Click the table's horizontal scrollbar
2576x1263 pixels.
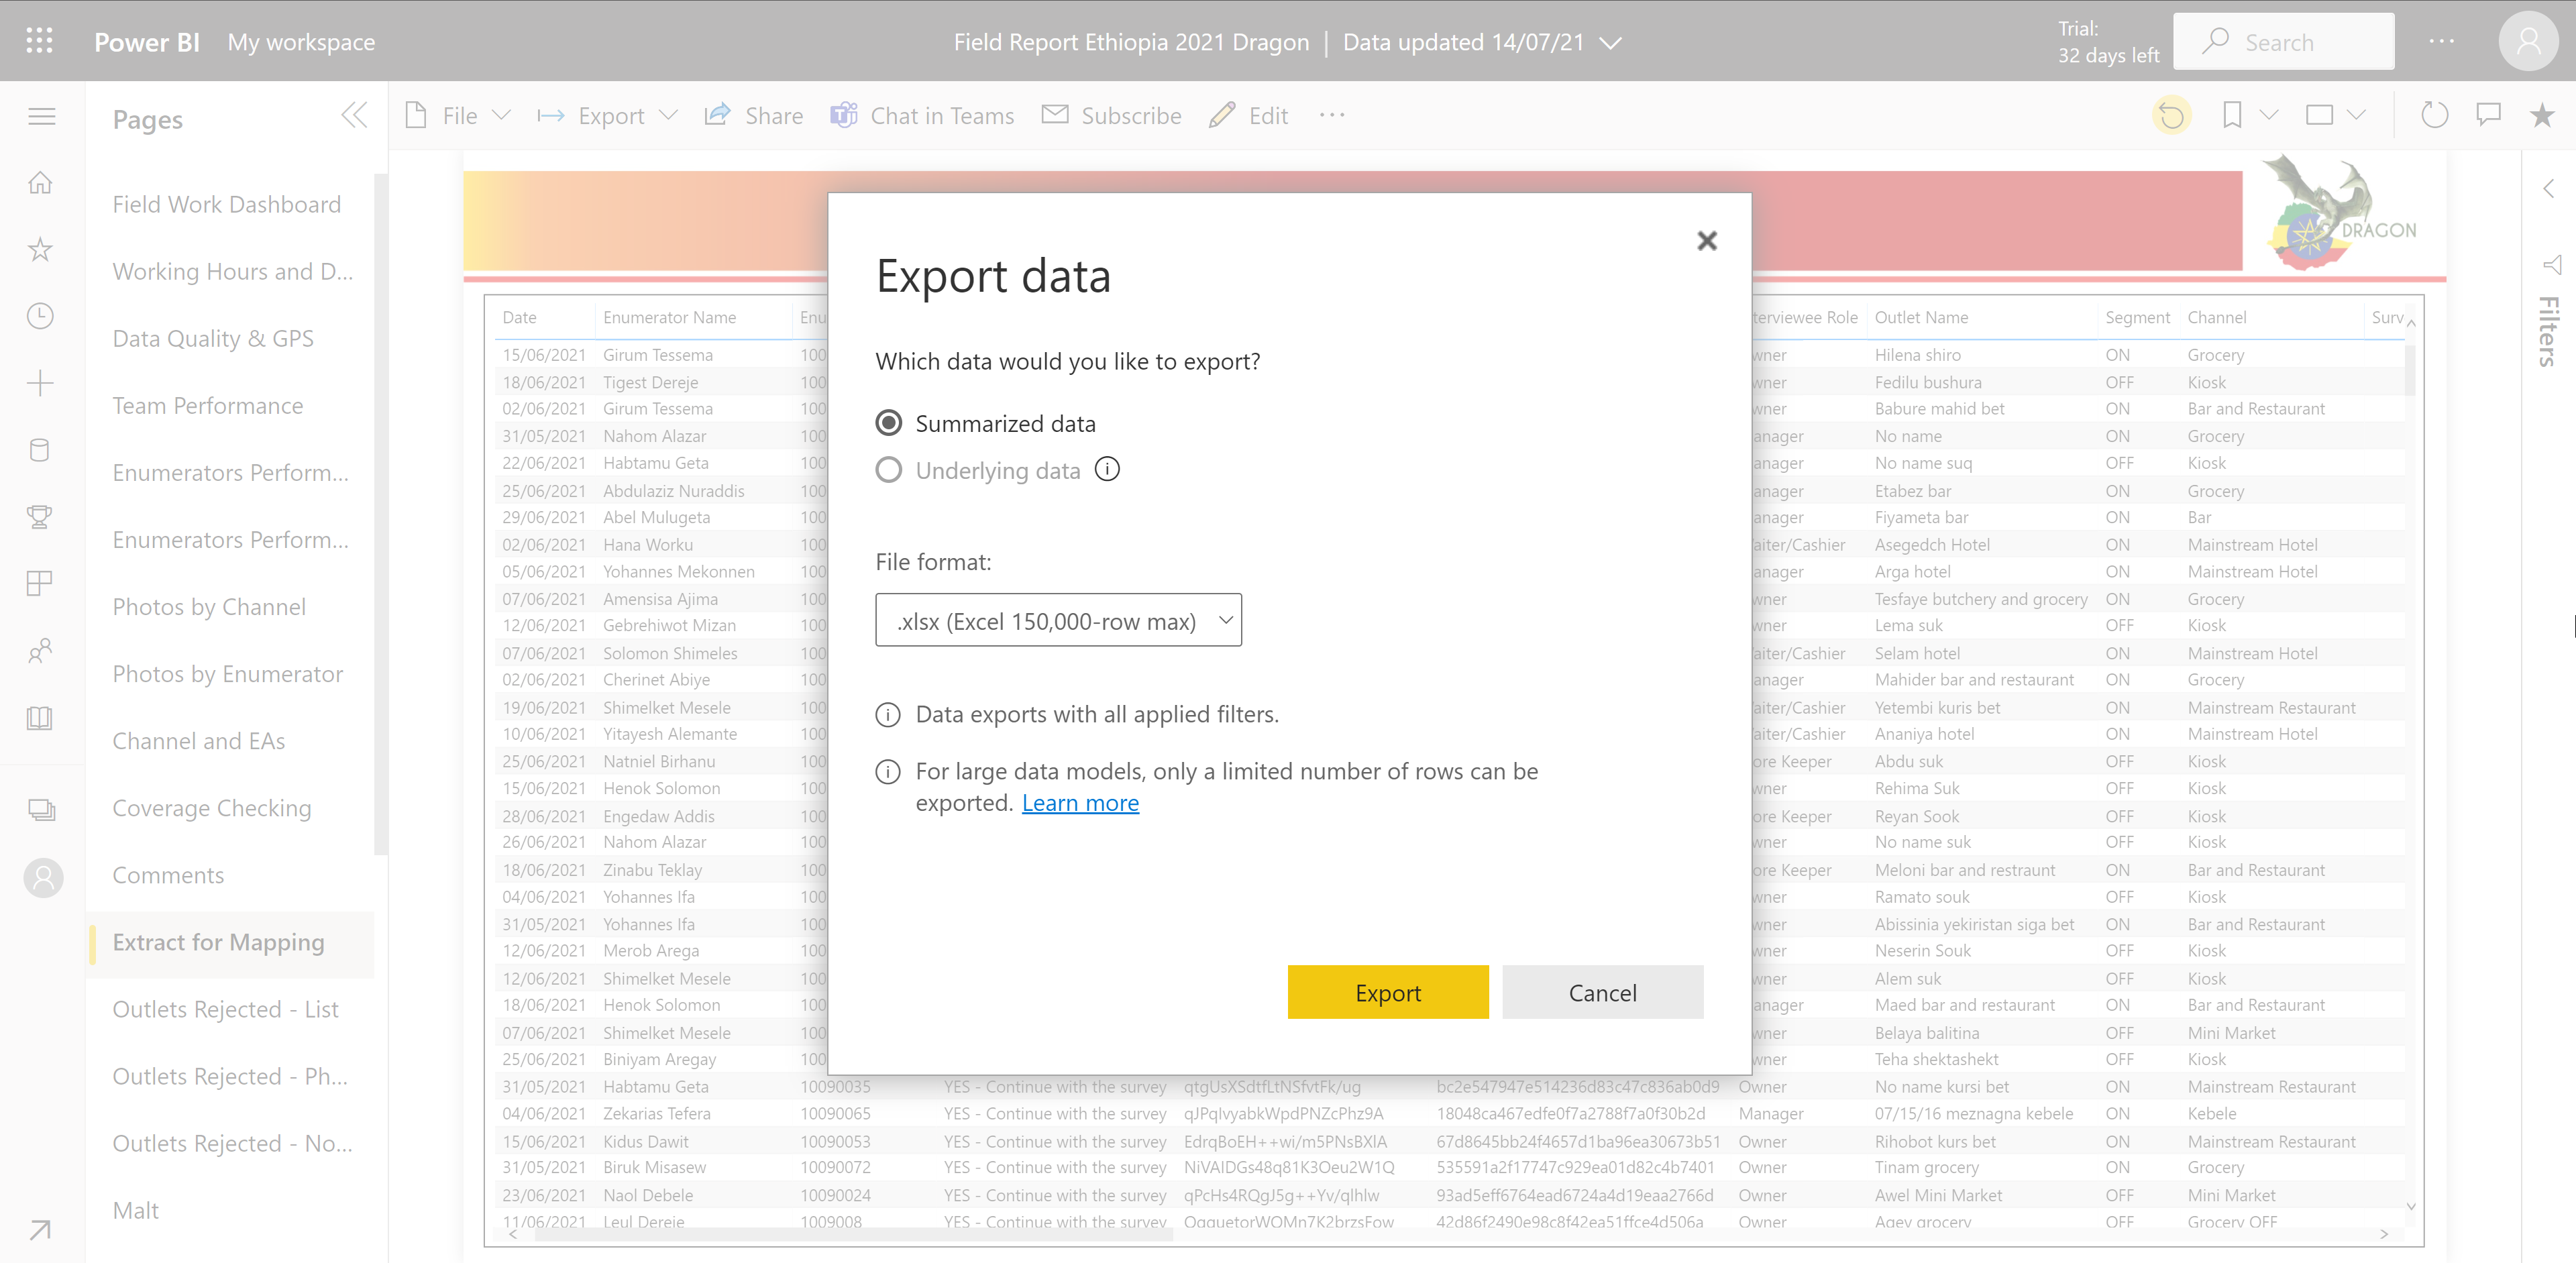click(x=853, y=1234)
